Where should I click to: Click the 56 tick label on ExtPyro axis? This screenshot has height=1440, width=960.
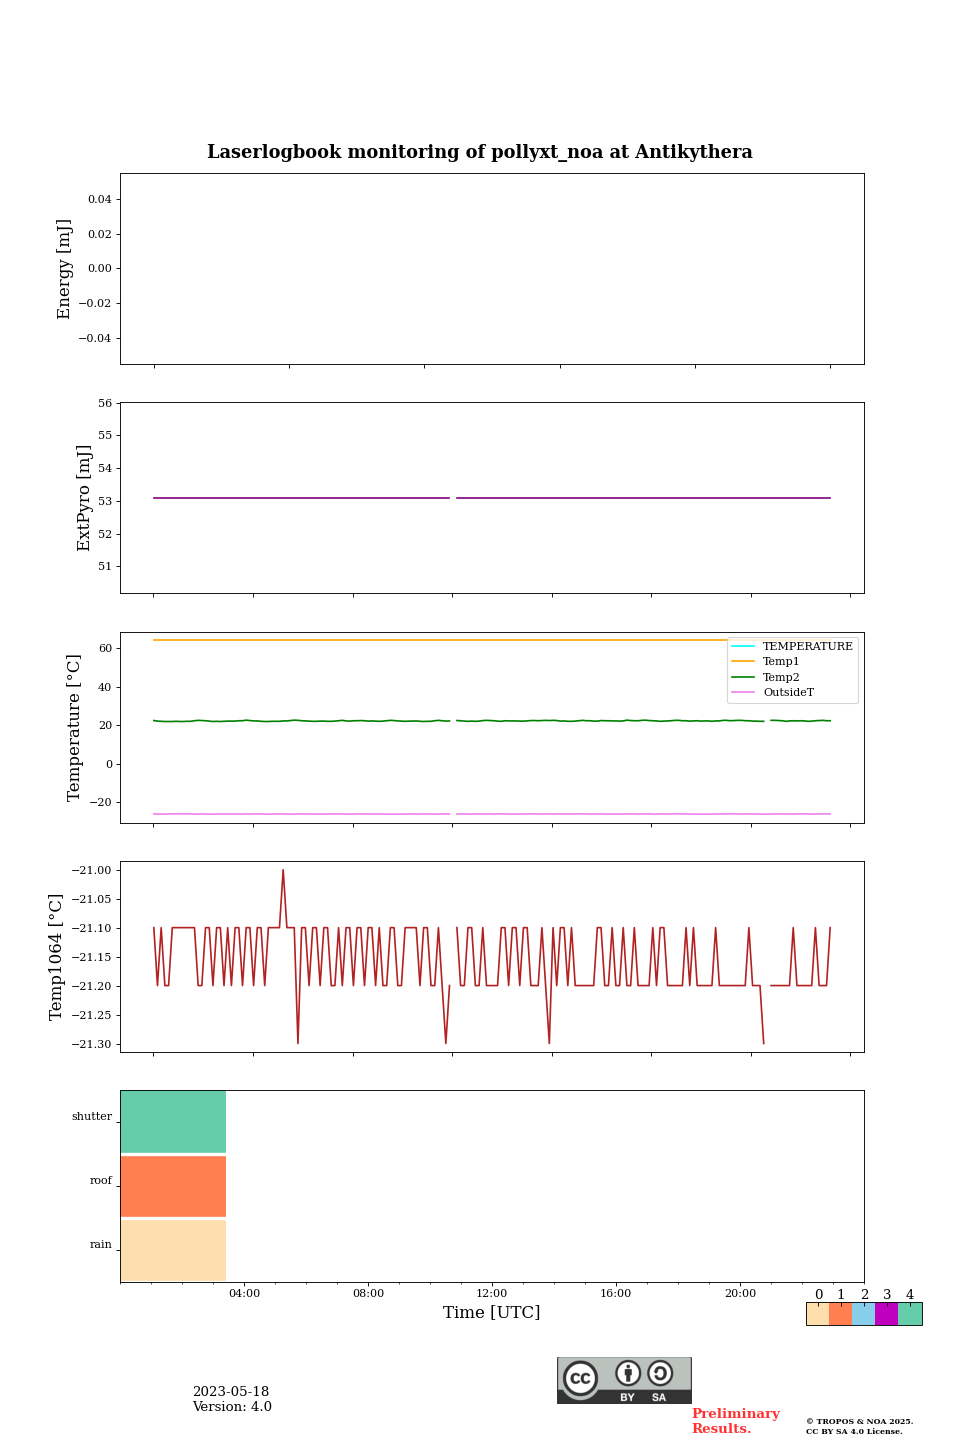point(106,403)
